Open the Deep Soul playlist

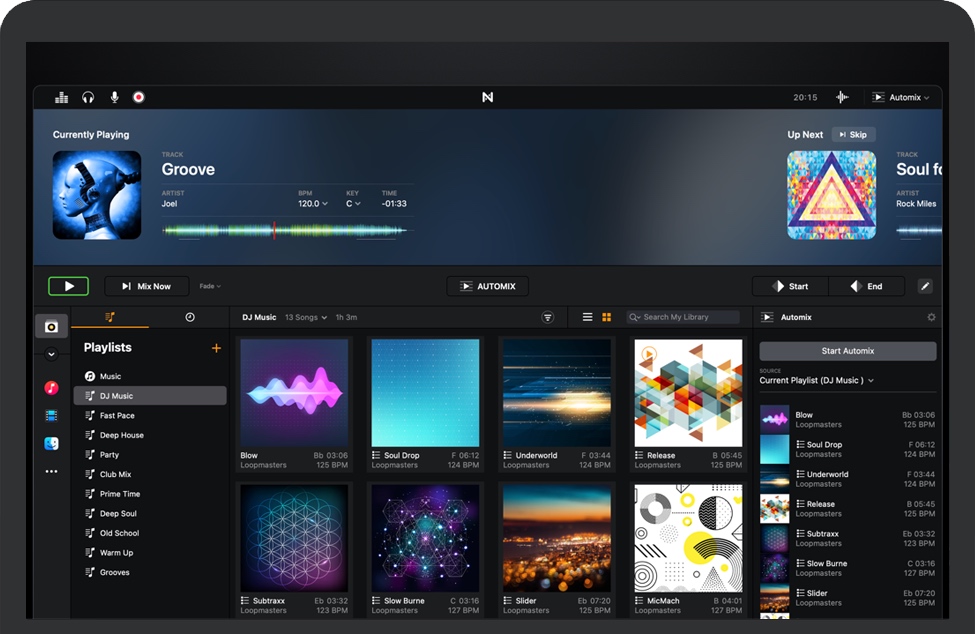pyautogui.click(x=149, y=514)
